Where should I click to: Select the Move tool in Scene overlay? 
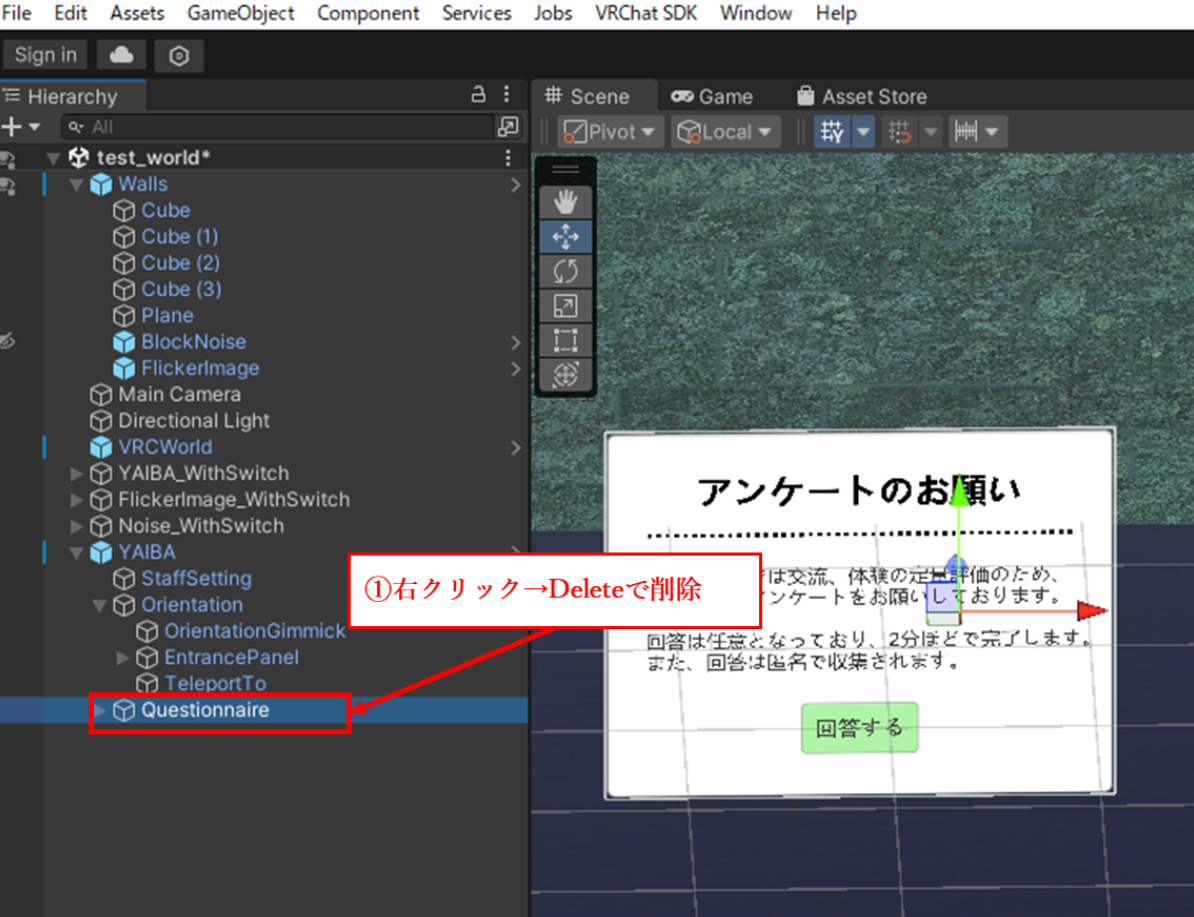(x=565, y=237)
